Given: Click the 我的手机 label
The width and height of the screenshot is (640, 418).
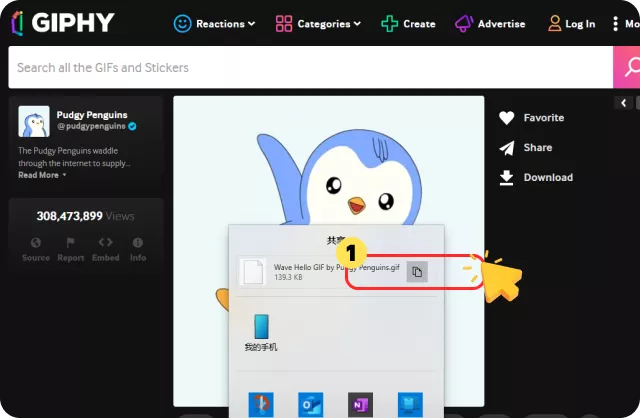Looking at the screenshot, I should point(261,347).
